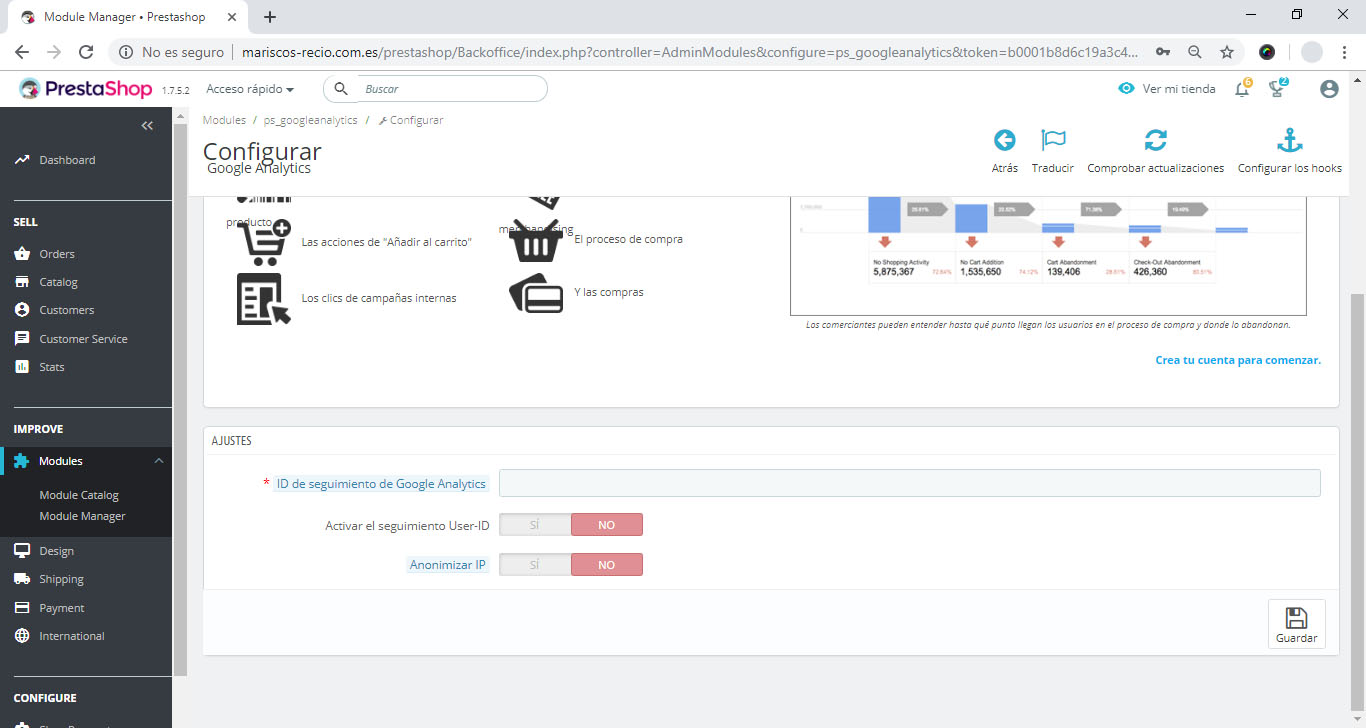Open Customer Service in the sidebar
The height and width of the screenshot is (728, 1366).
coord(83,339)
